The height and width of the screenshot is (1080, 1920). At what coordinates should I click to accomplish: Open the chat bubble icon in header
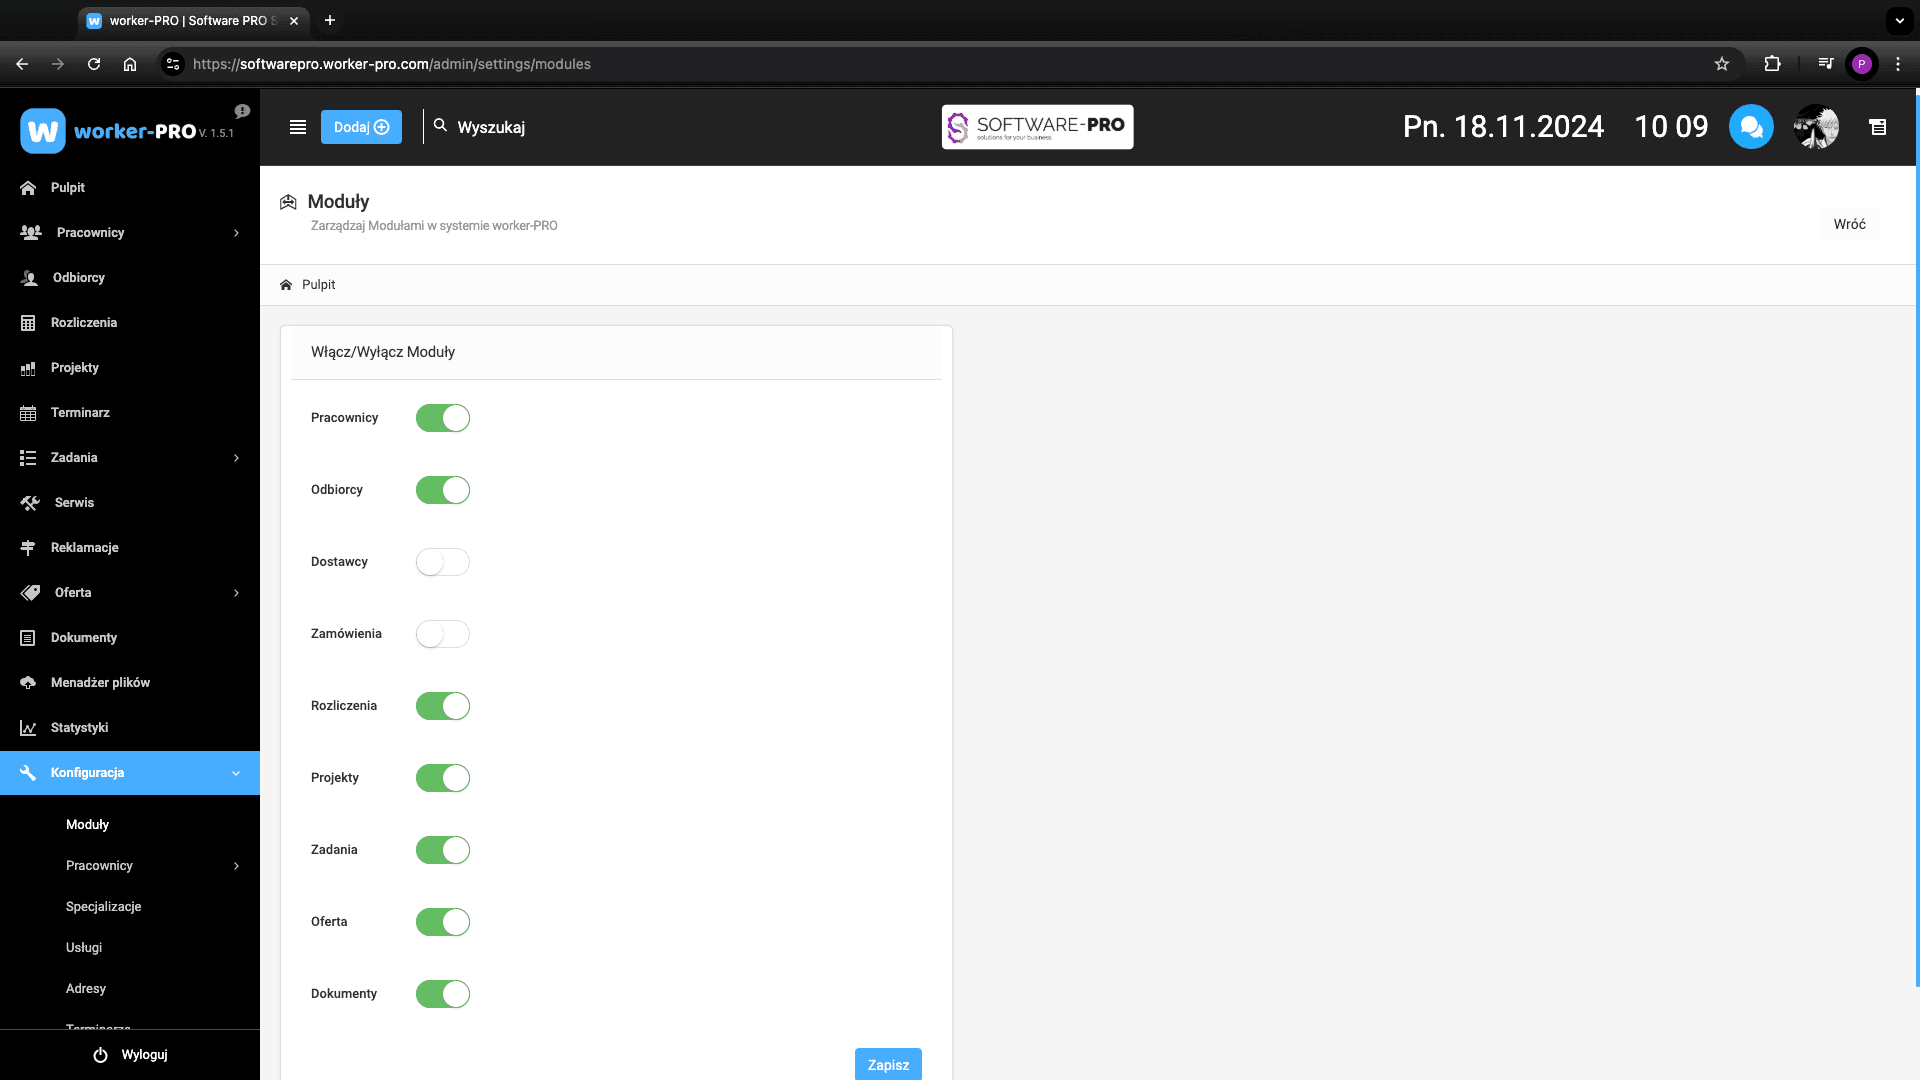(1750, 127)
